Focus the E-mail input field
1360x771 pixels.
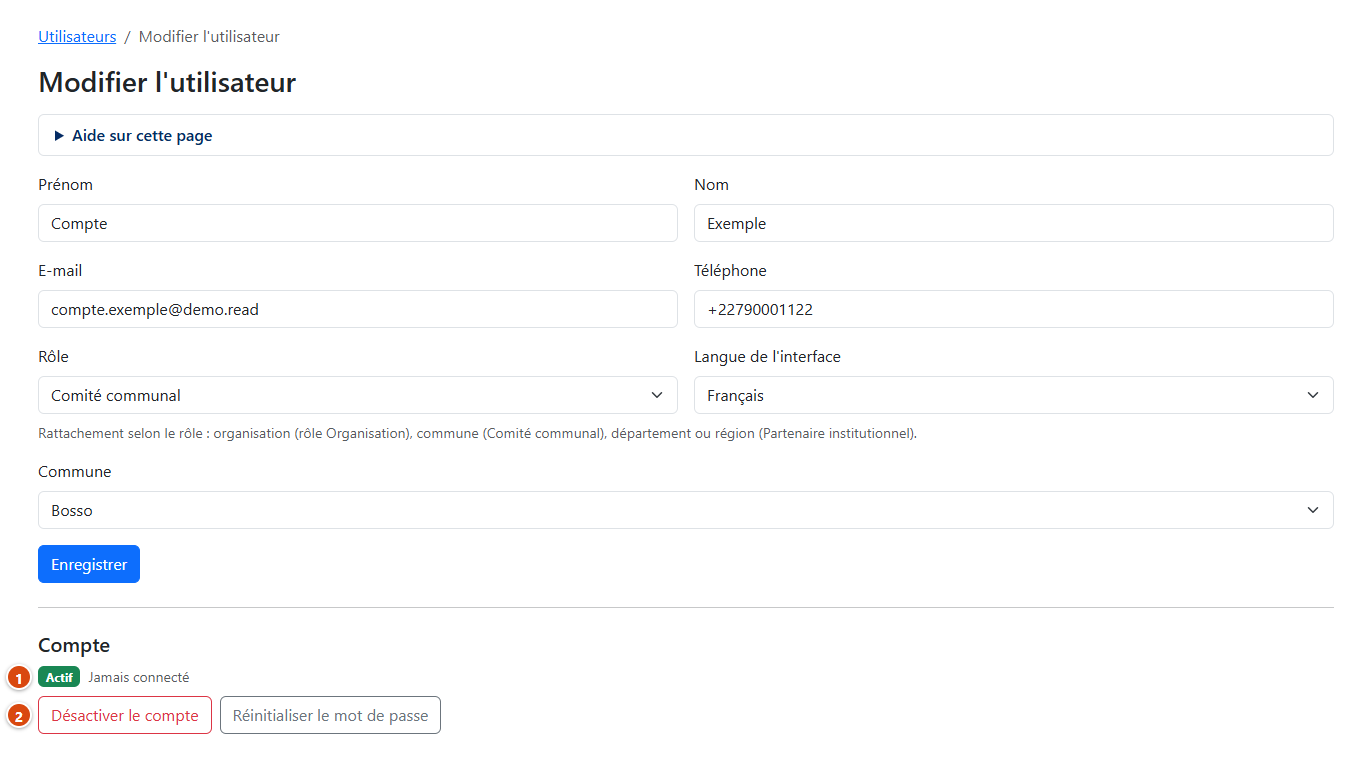click(358, 309)
